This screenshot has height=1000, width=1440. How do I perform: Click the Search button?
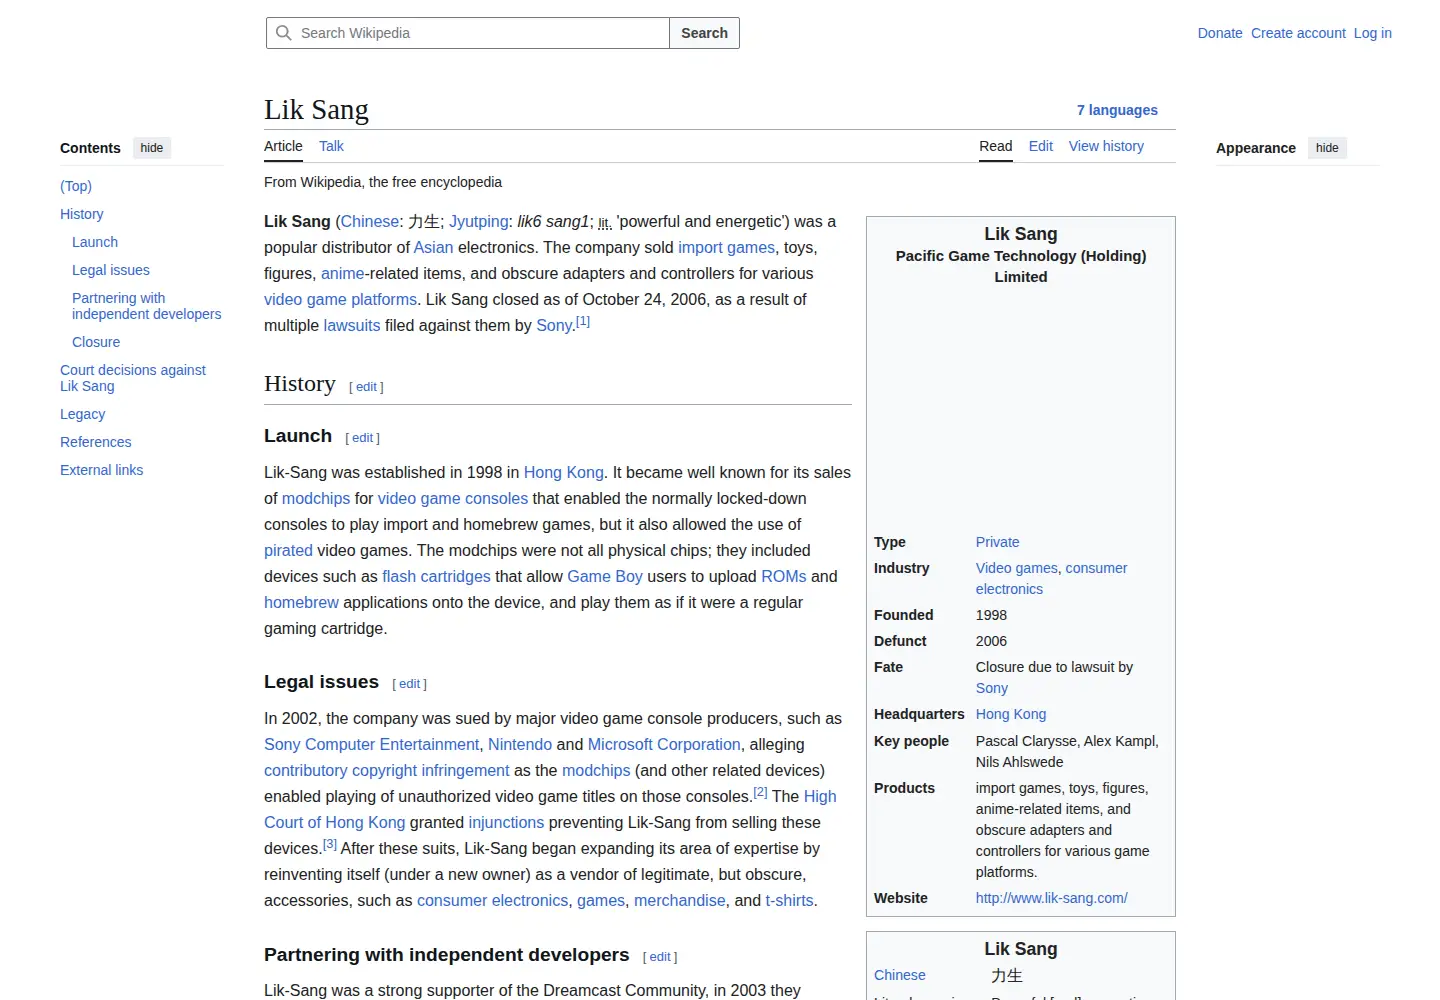(704, 33)
